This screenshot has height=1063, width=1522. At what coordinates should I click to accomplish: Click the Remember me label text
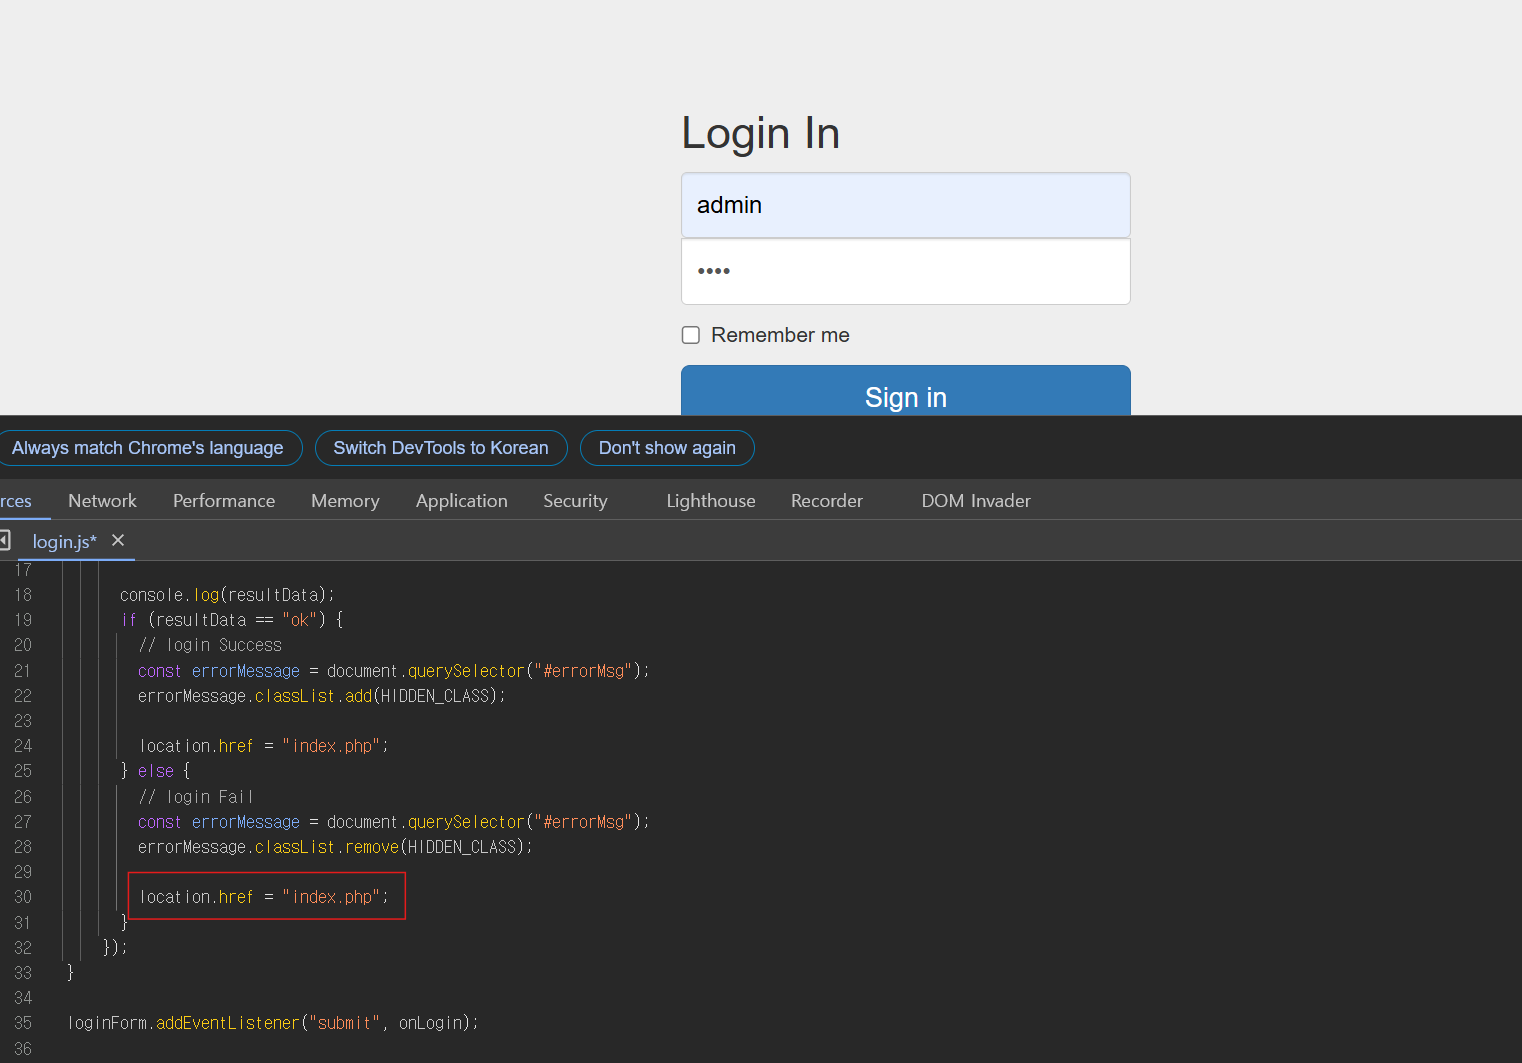point(781,335)
